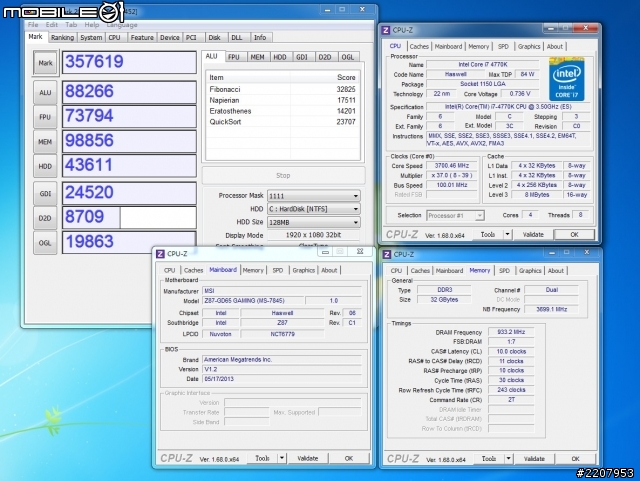Select the D2D score detail tab
Viewport: 640px width, 481px height.
point(324,57)
